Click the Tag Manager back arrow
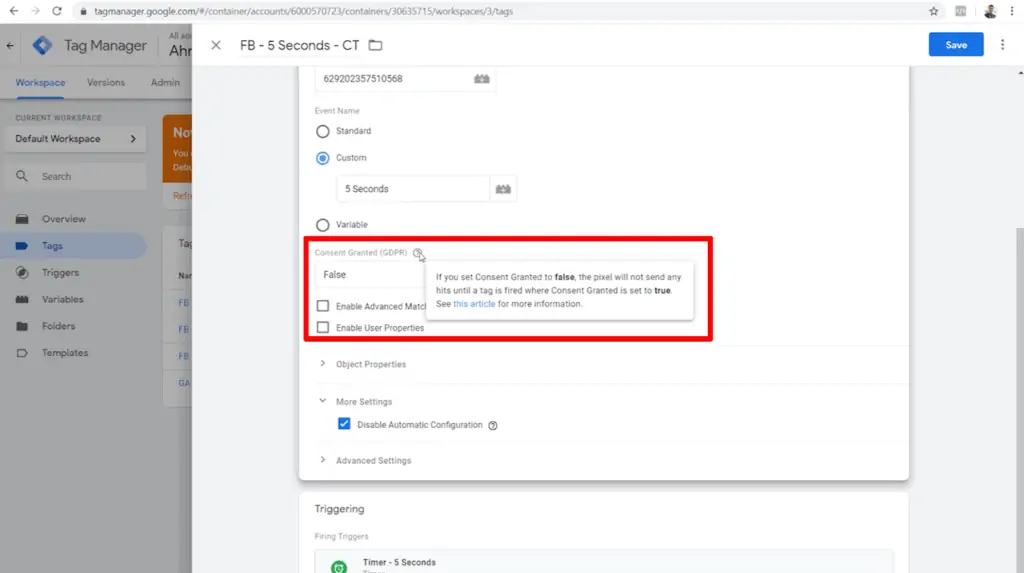Viewport: 1024px width, 573px height. (10, 45)
